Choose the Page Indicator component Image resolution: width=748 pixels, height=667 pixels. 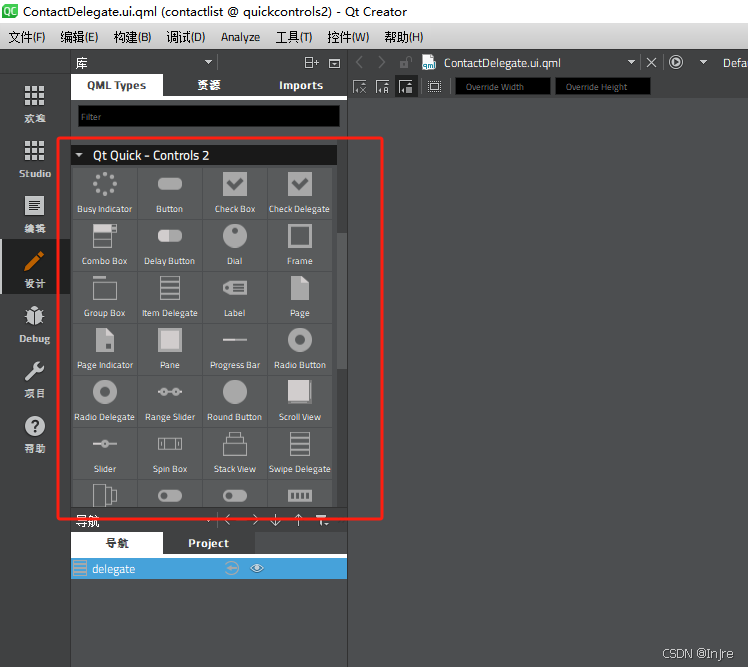104,349
